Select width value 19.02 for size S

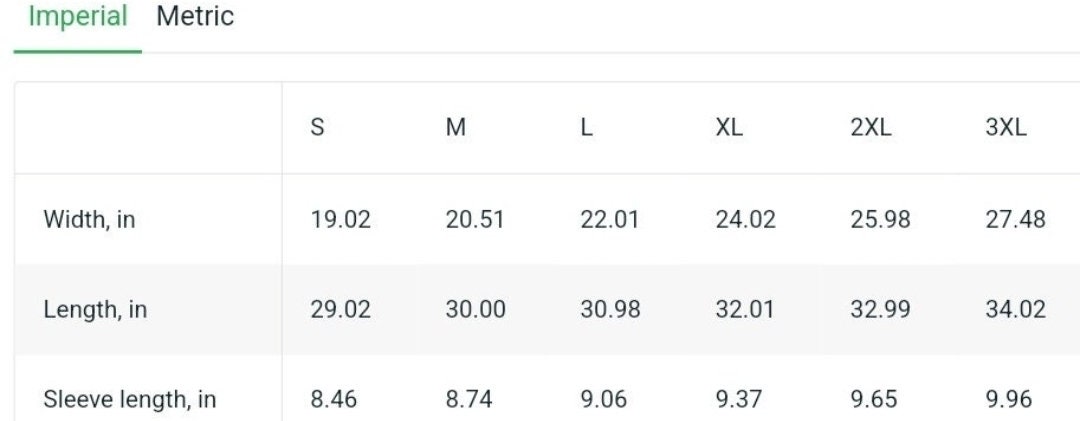(340, 220)
